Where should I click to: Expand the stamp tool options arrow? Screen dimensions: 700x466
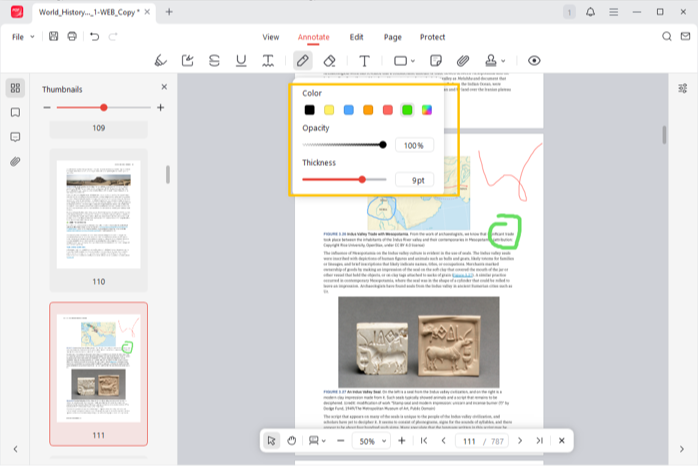coord(503,61)
